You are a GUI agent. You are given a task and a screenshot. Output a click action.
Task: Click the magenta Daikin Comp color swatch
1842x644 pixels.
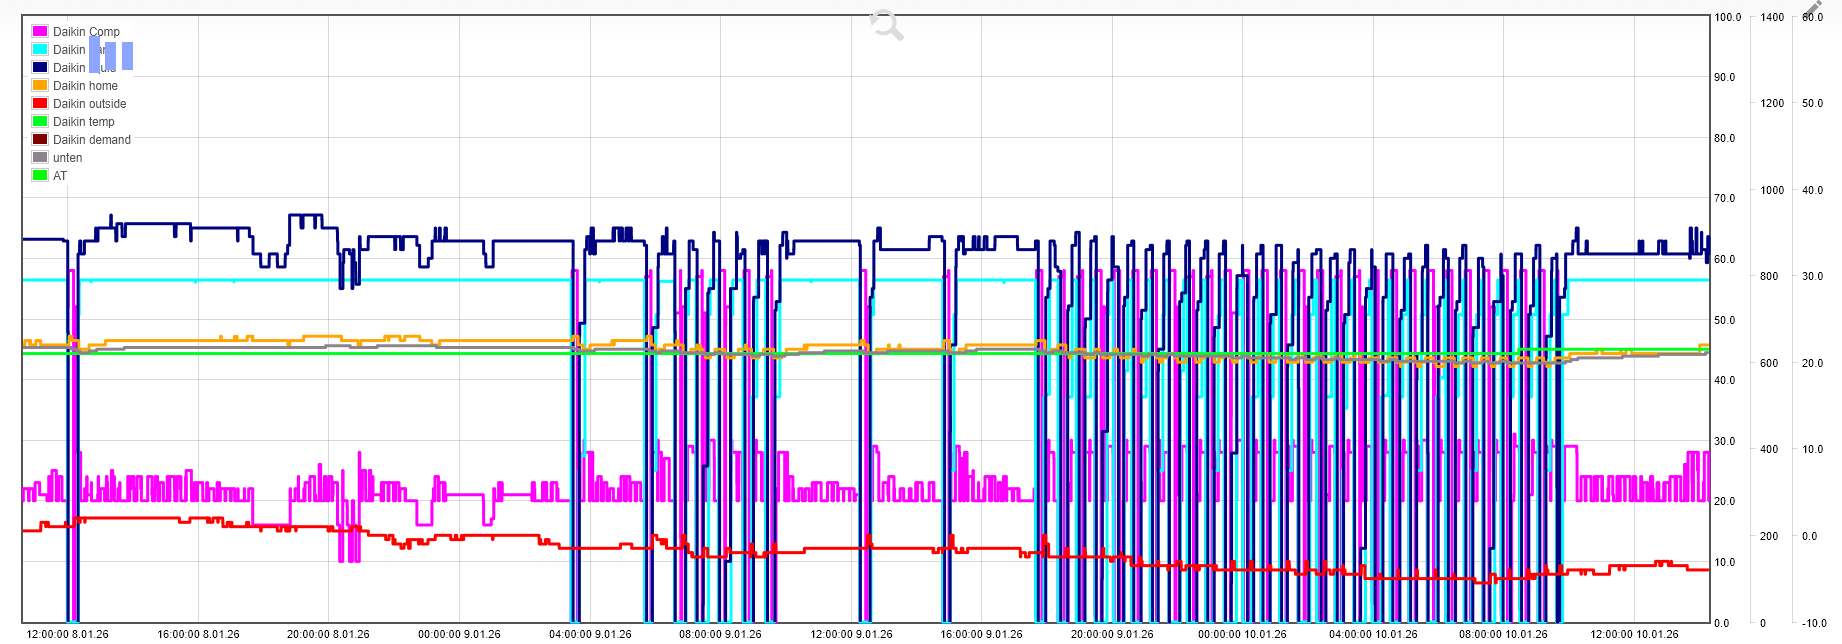pos(40,32)
